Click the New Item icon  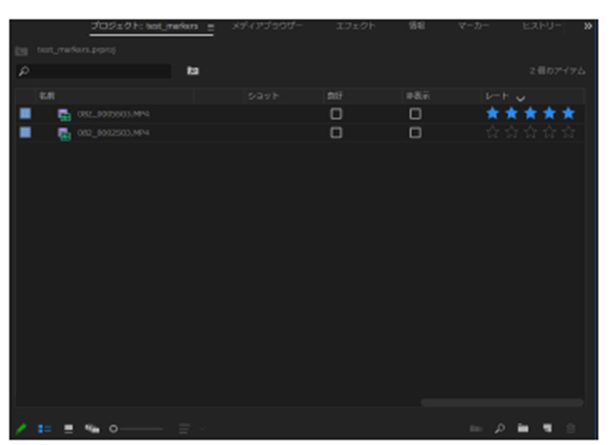pyautogui.click(x=547, y=428)
